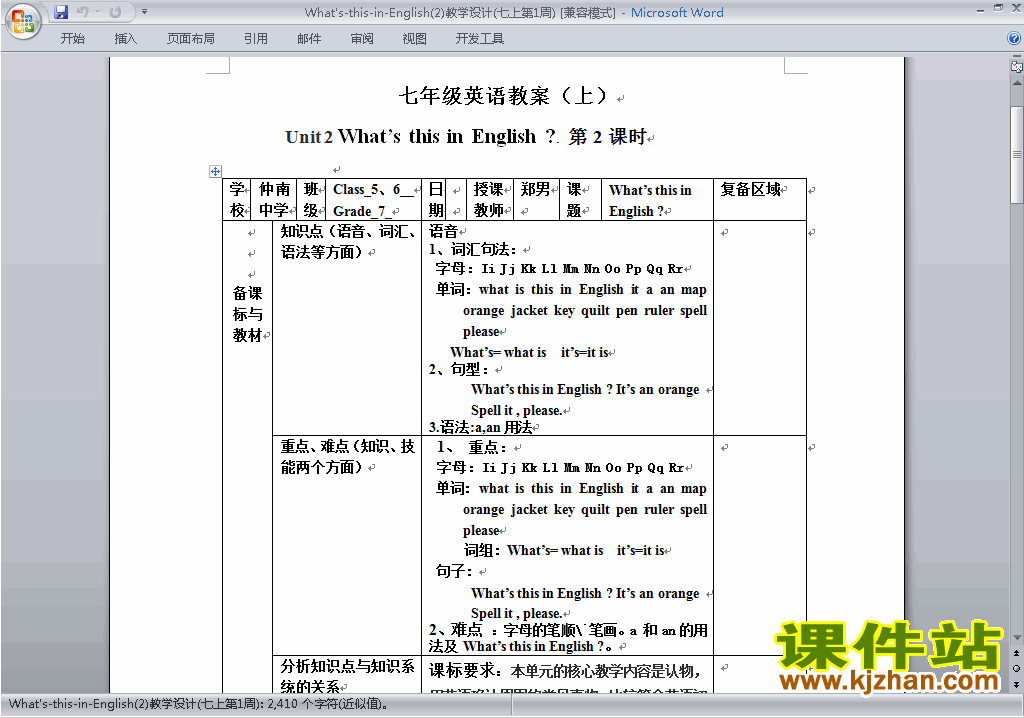The height and width of the screenshot is (718, 1024).
Task: Click the Redo icon in Quick Access toolbar
Action: coord(115,12)
